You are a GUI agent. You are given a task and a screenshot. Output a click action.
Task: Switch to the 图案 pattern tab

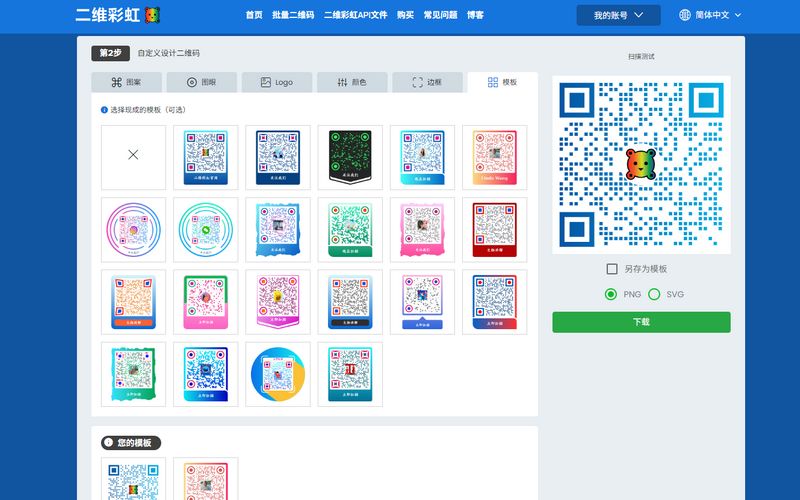pos(126,82)
